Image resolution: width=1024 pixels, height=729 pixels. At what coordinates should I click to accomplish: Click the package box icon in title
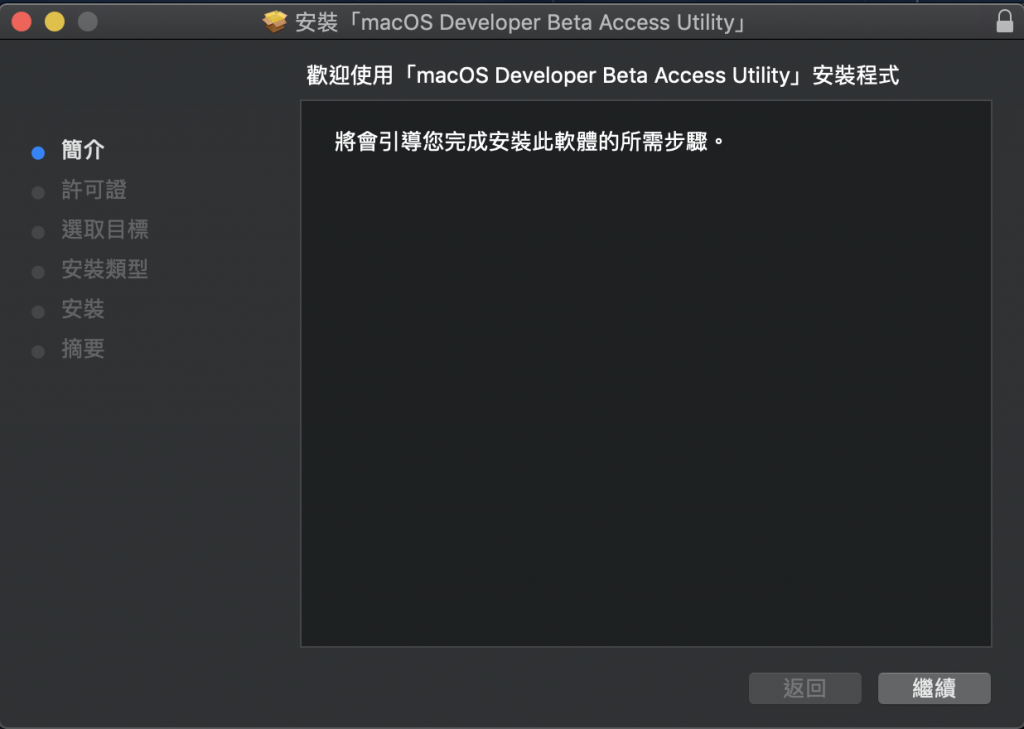point(275,22)
